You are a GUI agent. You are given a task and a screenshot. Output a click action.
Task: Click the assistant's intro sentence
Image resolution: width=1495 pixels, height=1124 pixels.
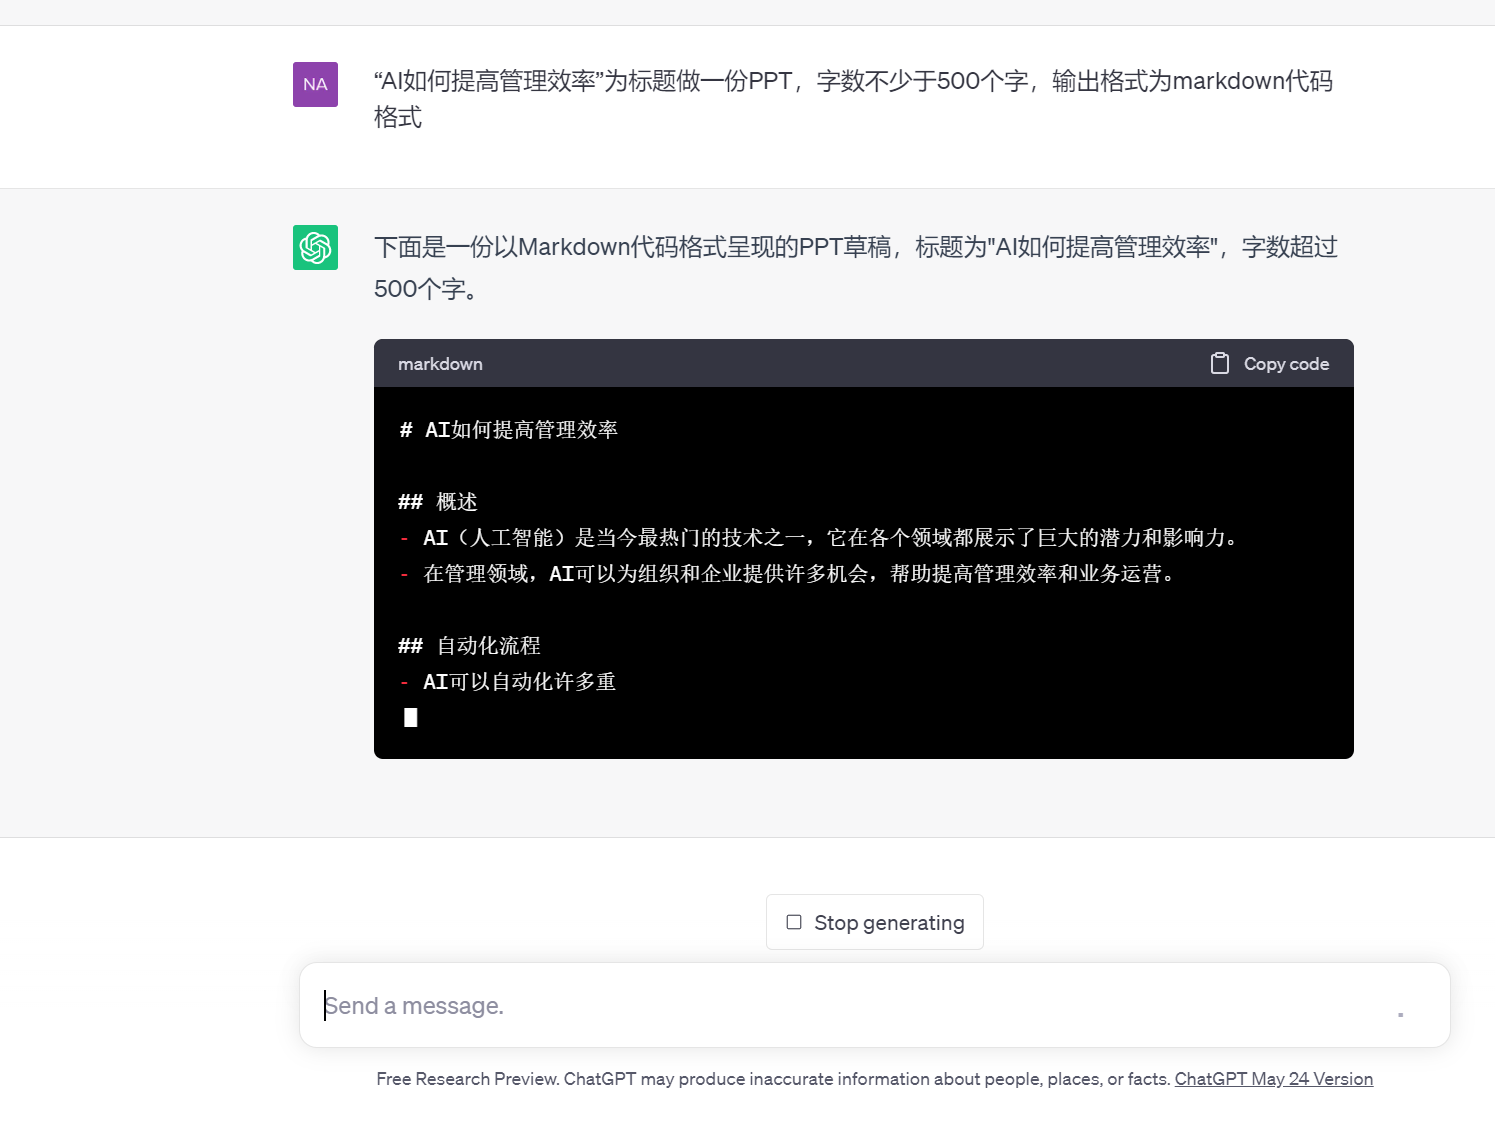pyautogui.click(x=855, y=266)
